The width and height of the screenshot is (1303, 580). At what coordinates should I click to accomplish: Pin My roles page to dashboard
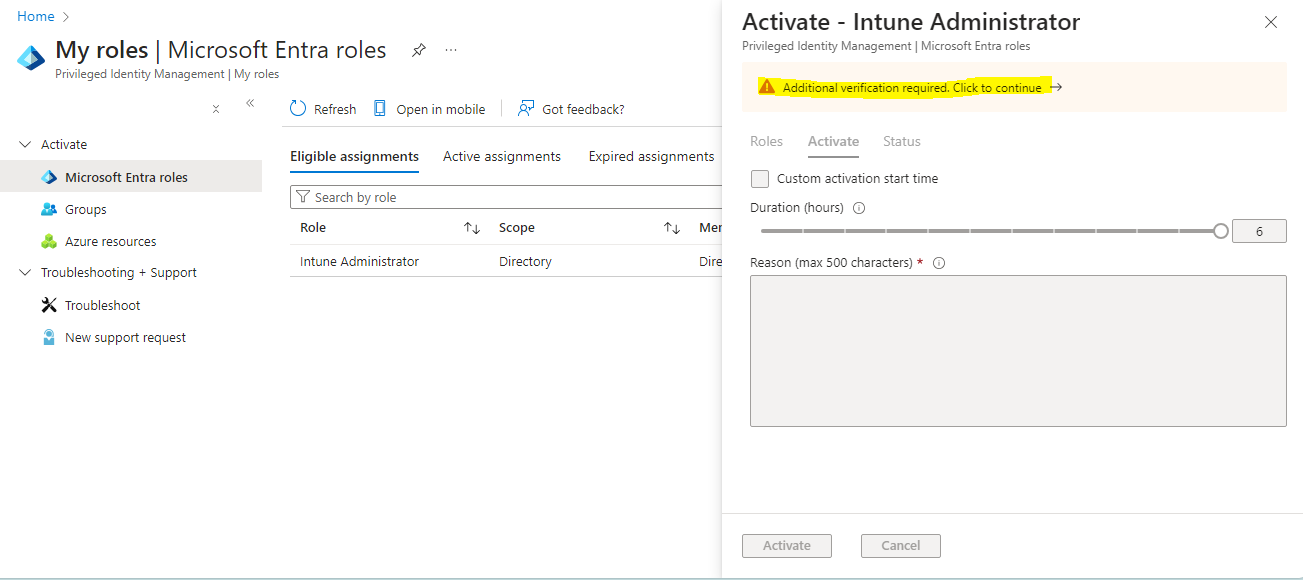(x=418, y=49)
